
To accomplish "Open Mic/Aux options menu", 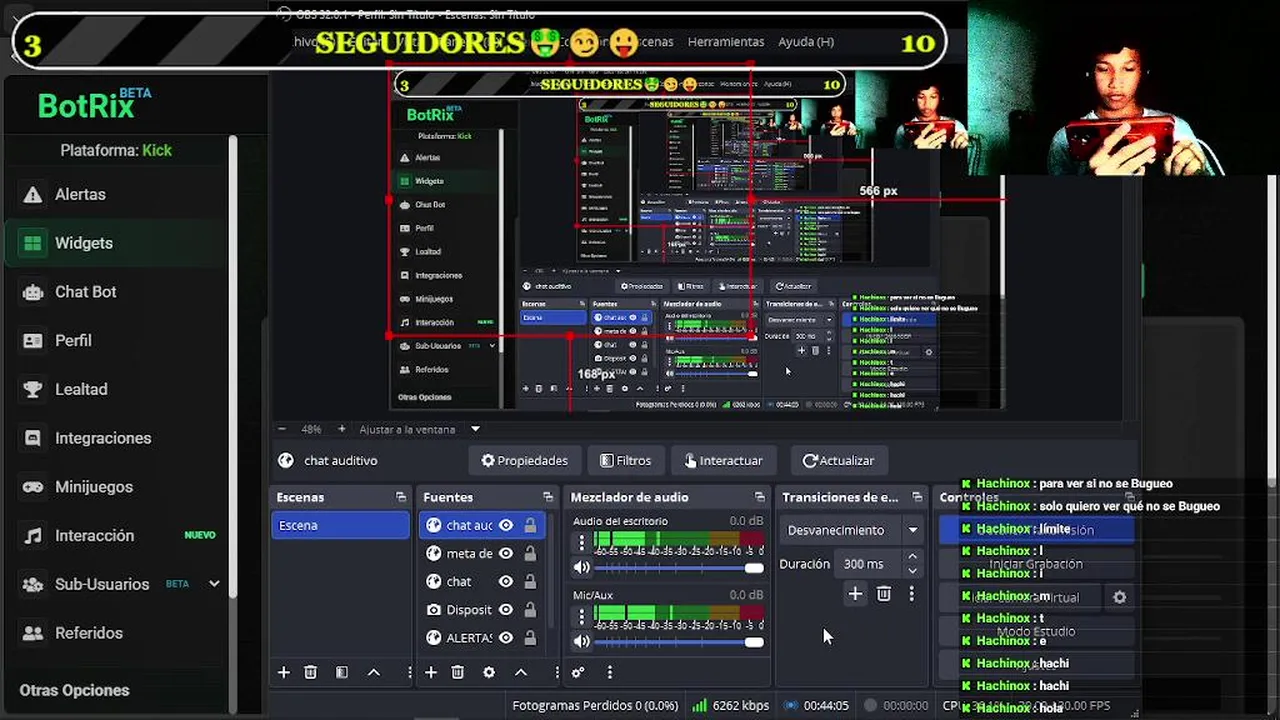I will (582, 616).
